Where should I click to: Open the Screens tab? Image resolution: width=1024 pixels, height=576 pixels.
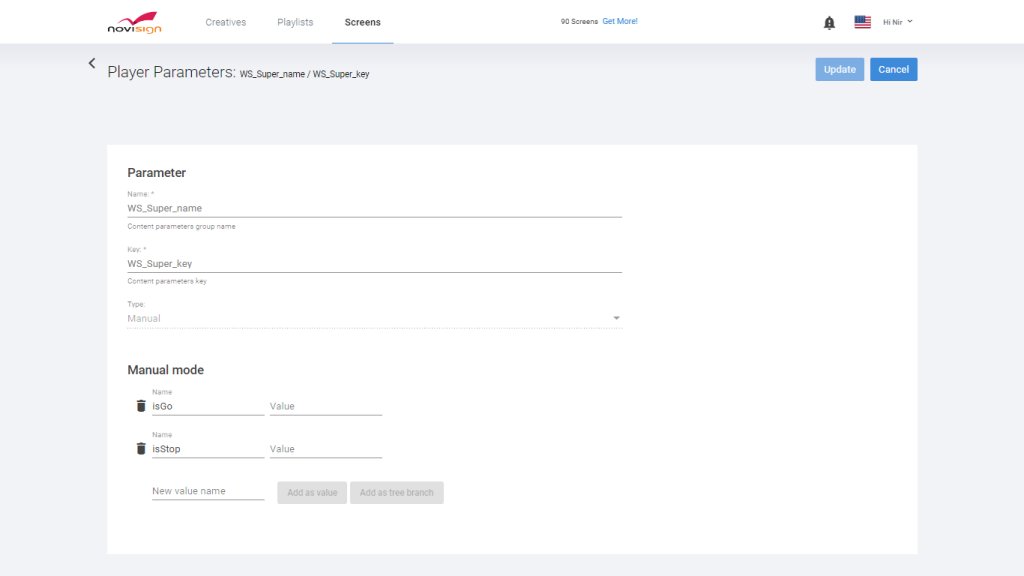click(x=362, y=22)
